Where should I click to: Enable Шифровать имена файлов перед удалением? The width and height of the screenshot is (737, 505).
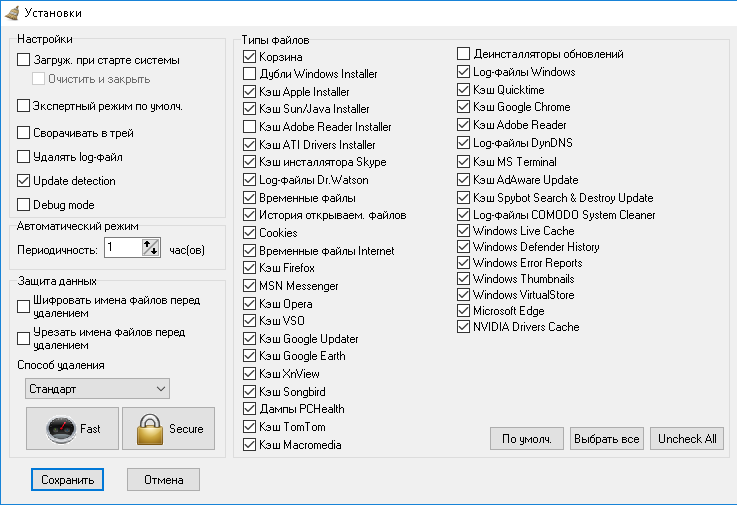[24, 307]
